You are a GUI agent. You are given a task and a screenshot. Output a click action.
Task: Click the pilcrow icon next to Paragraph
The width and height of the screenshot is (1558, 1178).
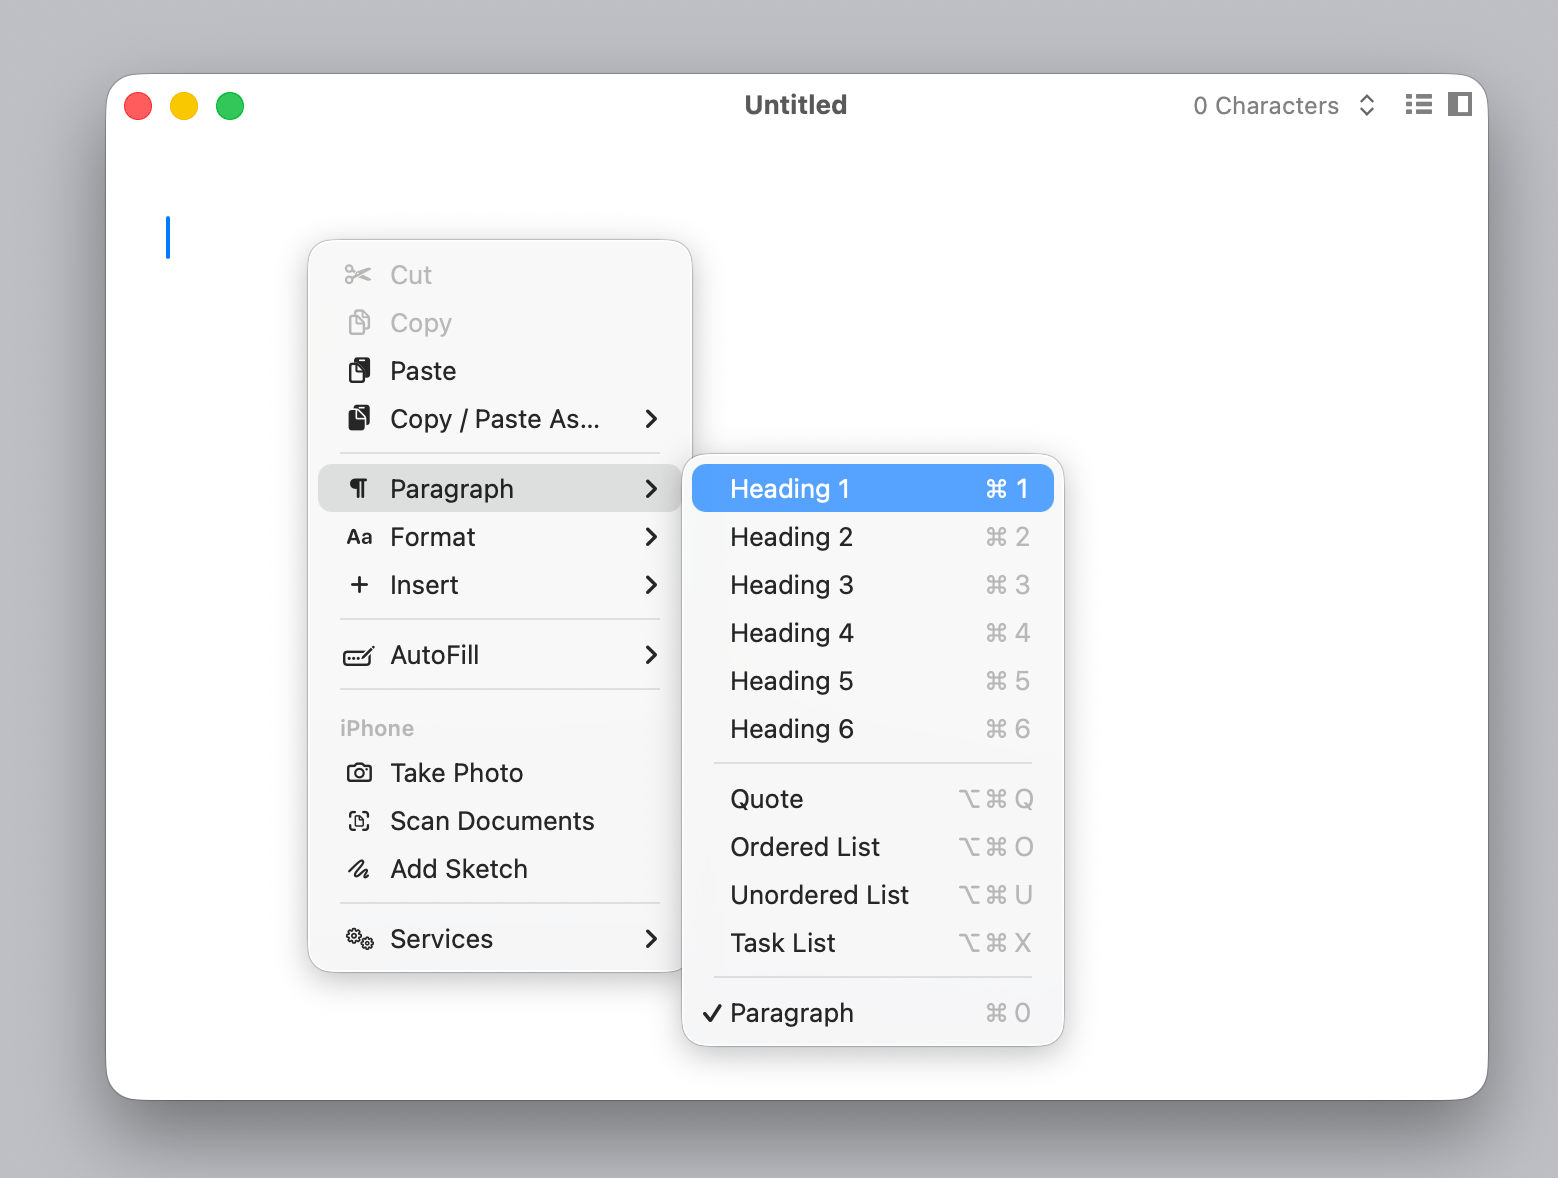[x=359, y=489]
